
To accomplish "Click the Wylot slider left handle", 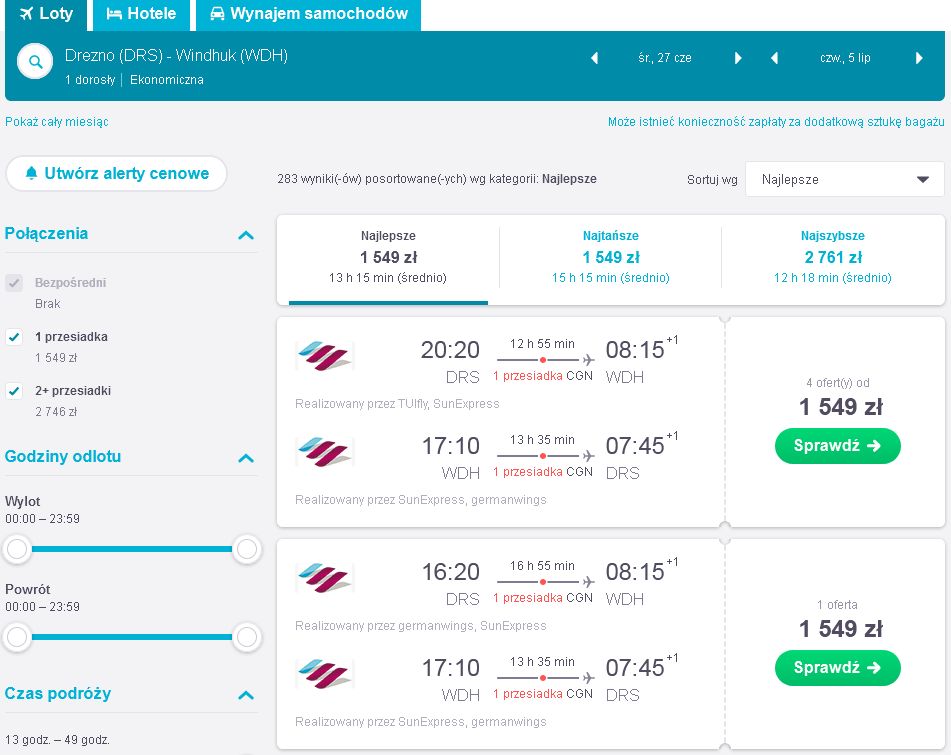I will (17, 549).
